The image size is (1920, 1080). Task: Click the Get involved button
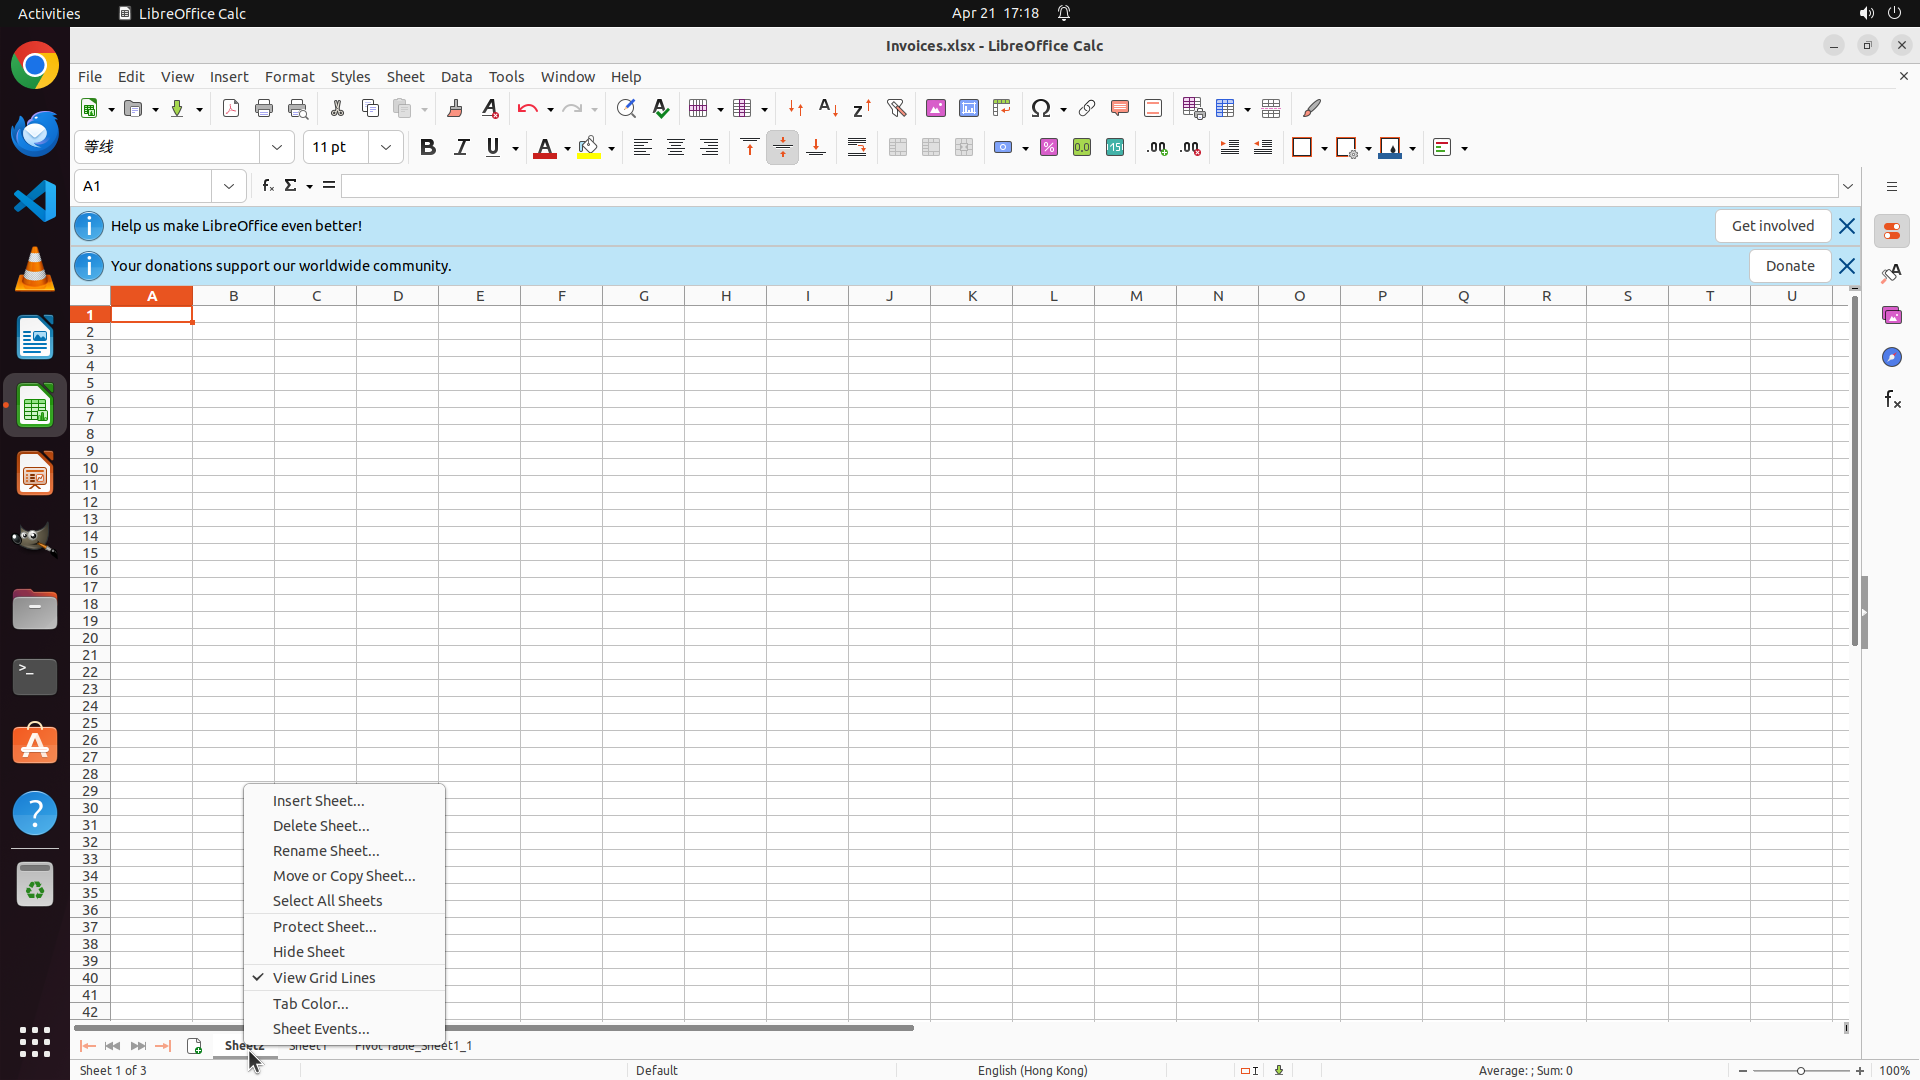click(x=1772, y=226)
